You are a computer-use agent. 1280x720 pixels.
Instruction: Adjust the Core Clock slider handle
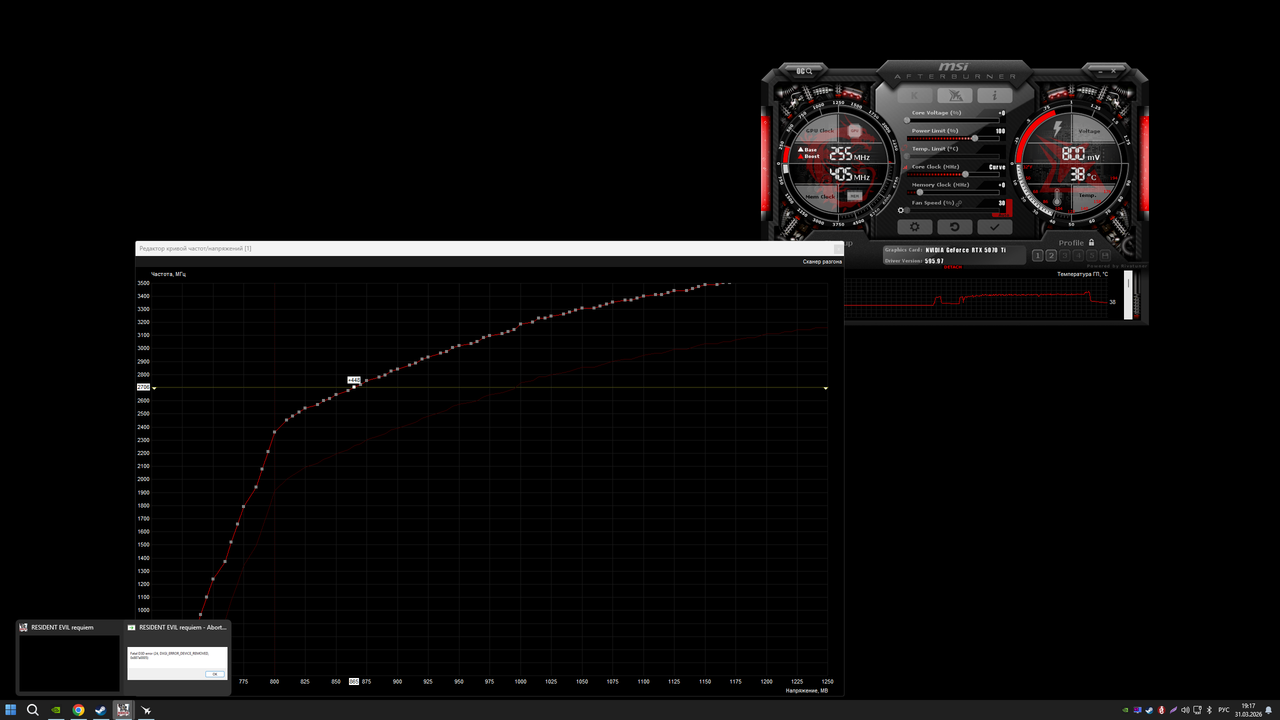coord(965,174)
